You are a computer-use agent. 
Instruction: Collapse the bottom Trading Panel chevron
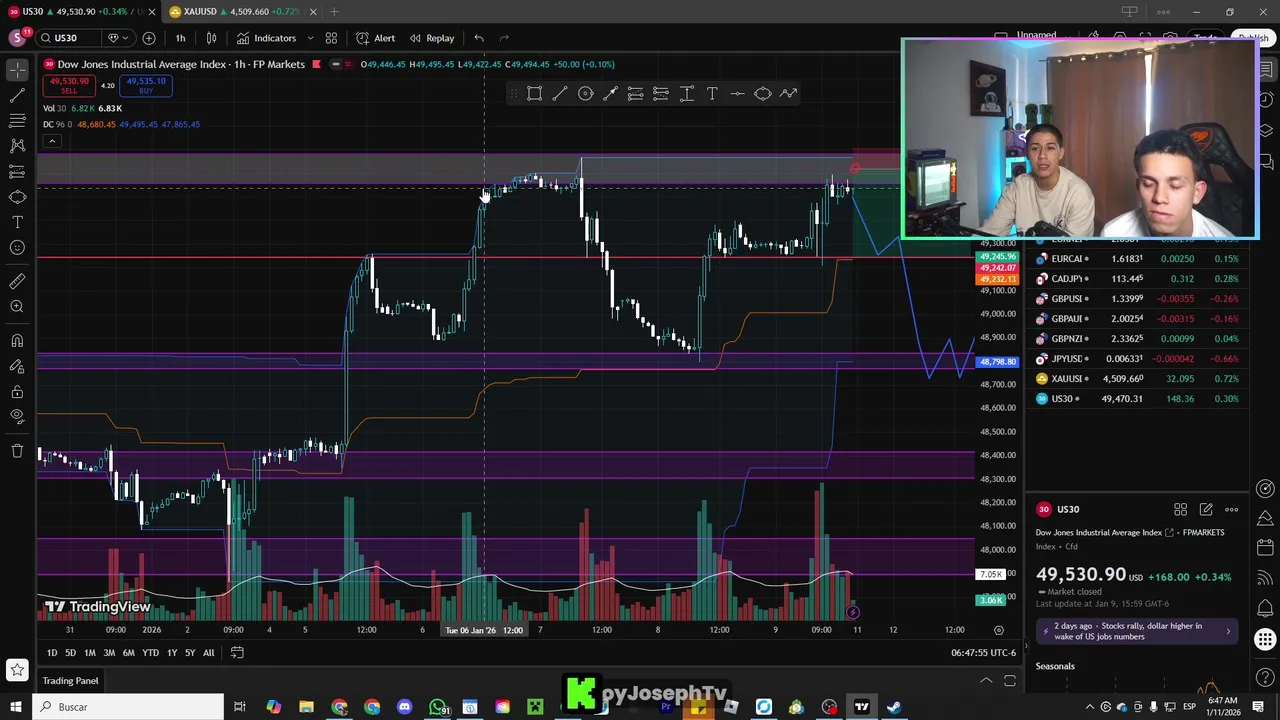pos(986,681)
